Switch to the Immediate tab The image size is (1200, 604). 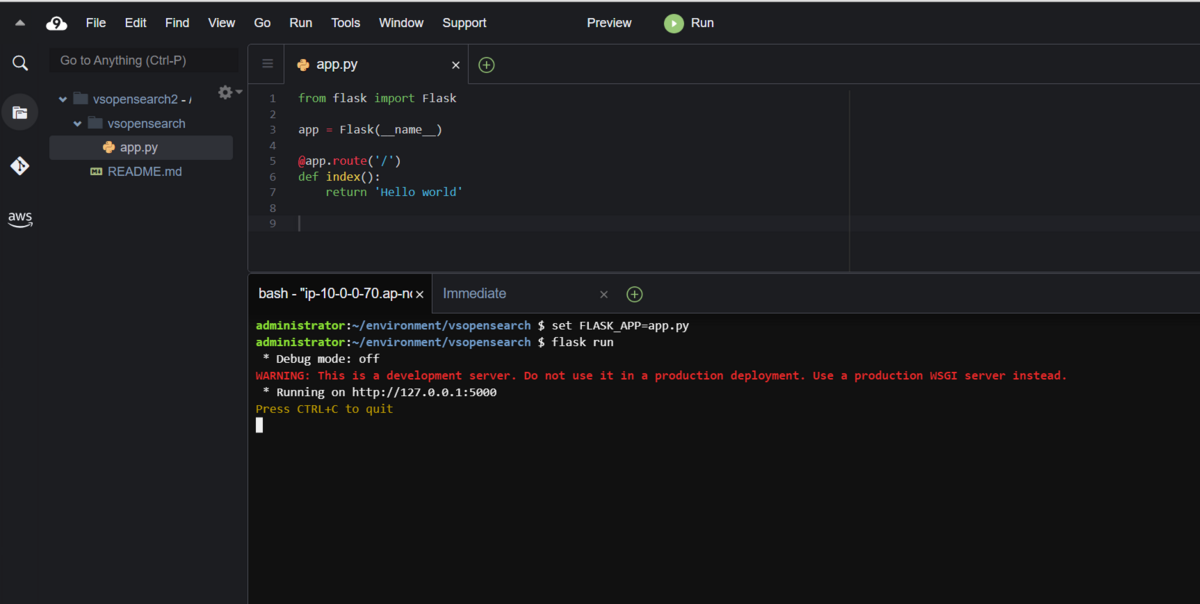pyautogui.click(x=474, y=293)
